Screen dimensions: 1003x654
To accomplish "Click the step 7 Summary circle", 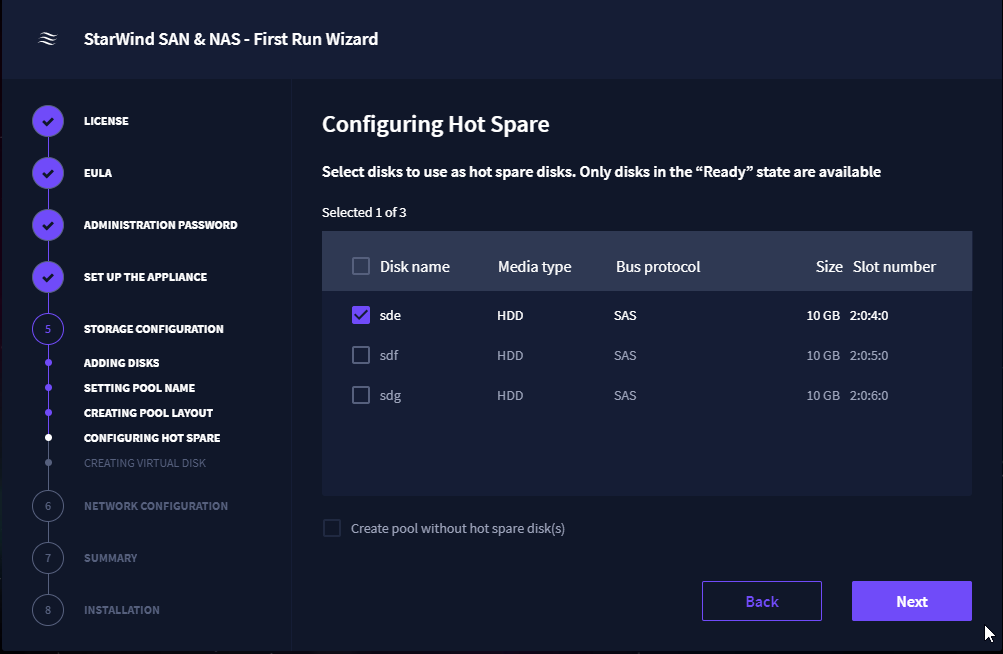I will 48,558.
